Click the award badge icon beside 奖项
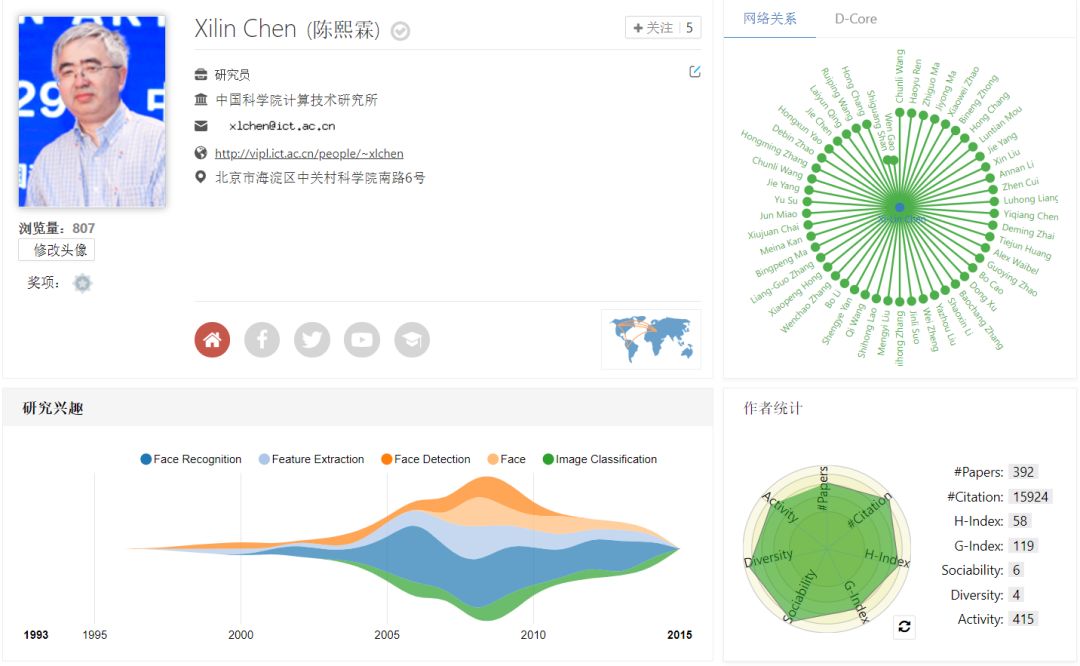The width and height of the screenshot is (1080, 666). [x=82, y=283]
